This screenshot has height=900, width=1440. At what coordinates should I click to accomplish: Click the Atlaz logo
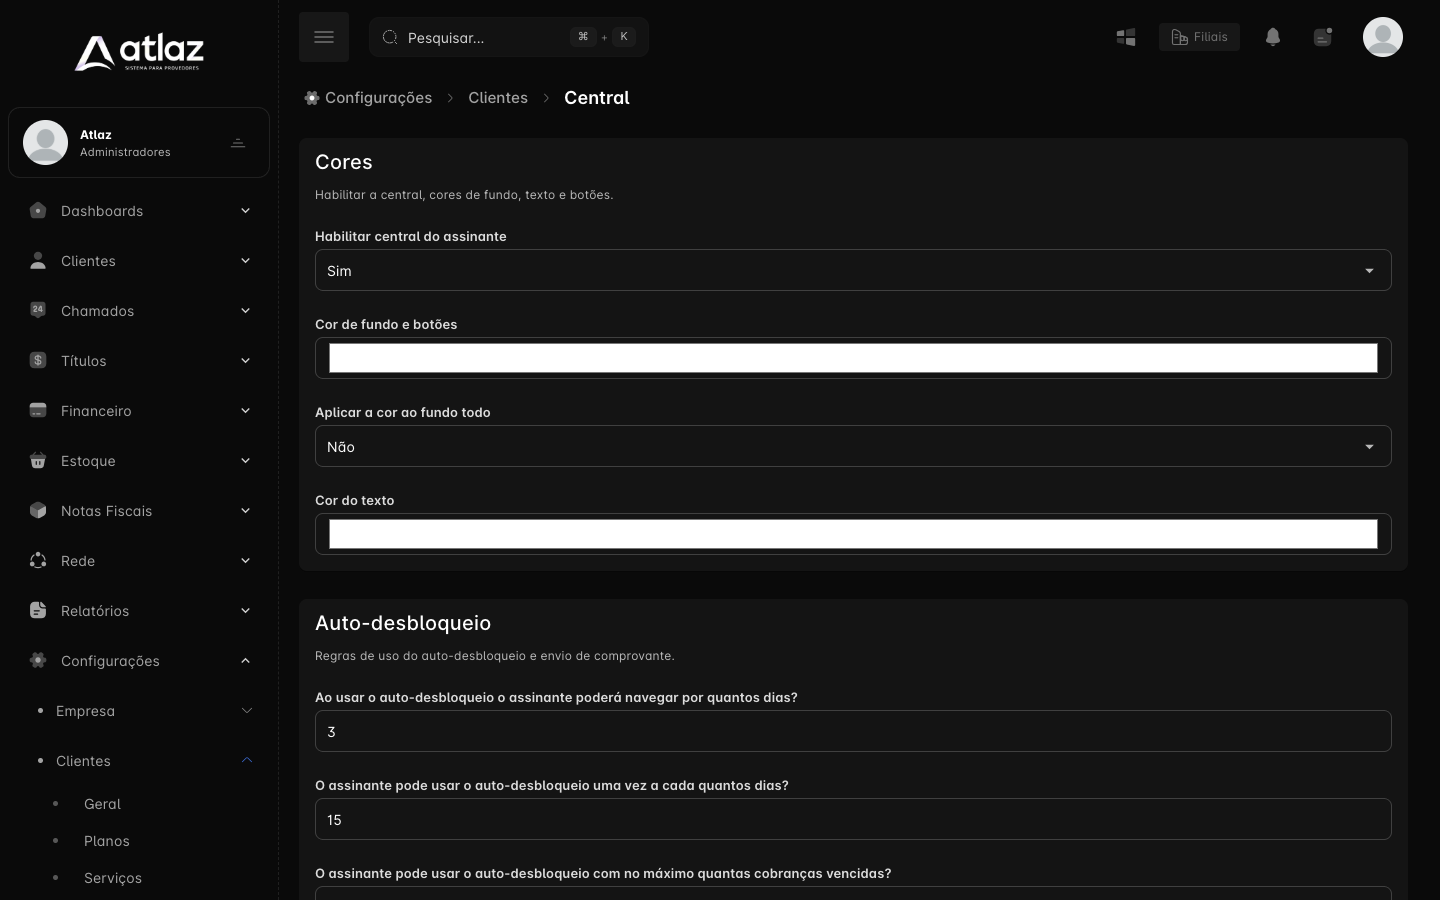point(139,53)
